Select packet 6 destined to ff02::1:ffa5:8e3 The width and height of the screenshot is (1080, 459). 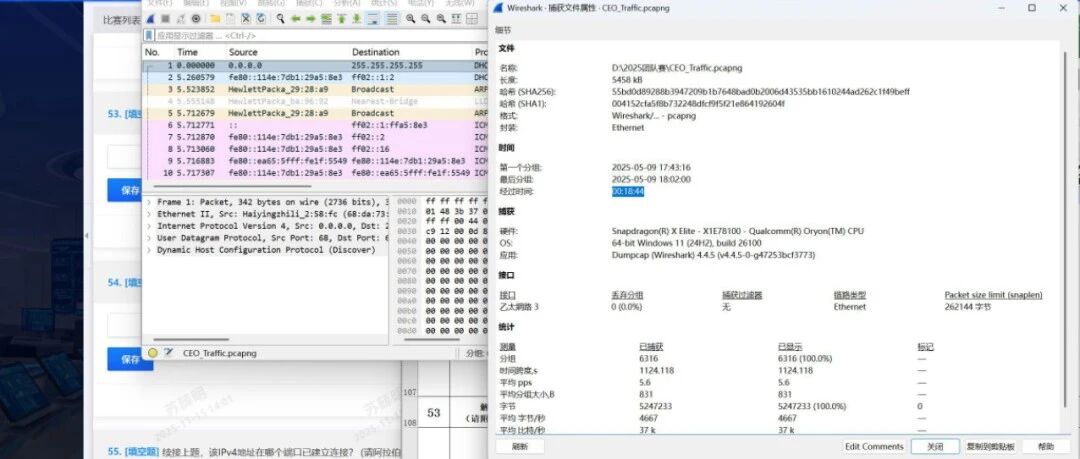pyautogui.click(x=315, y=125)
